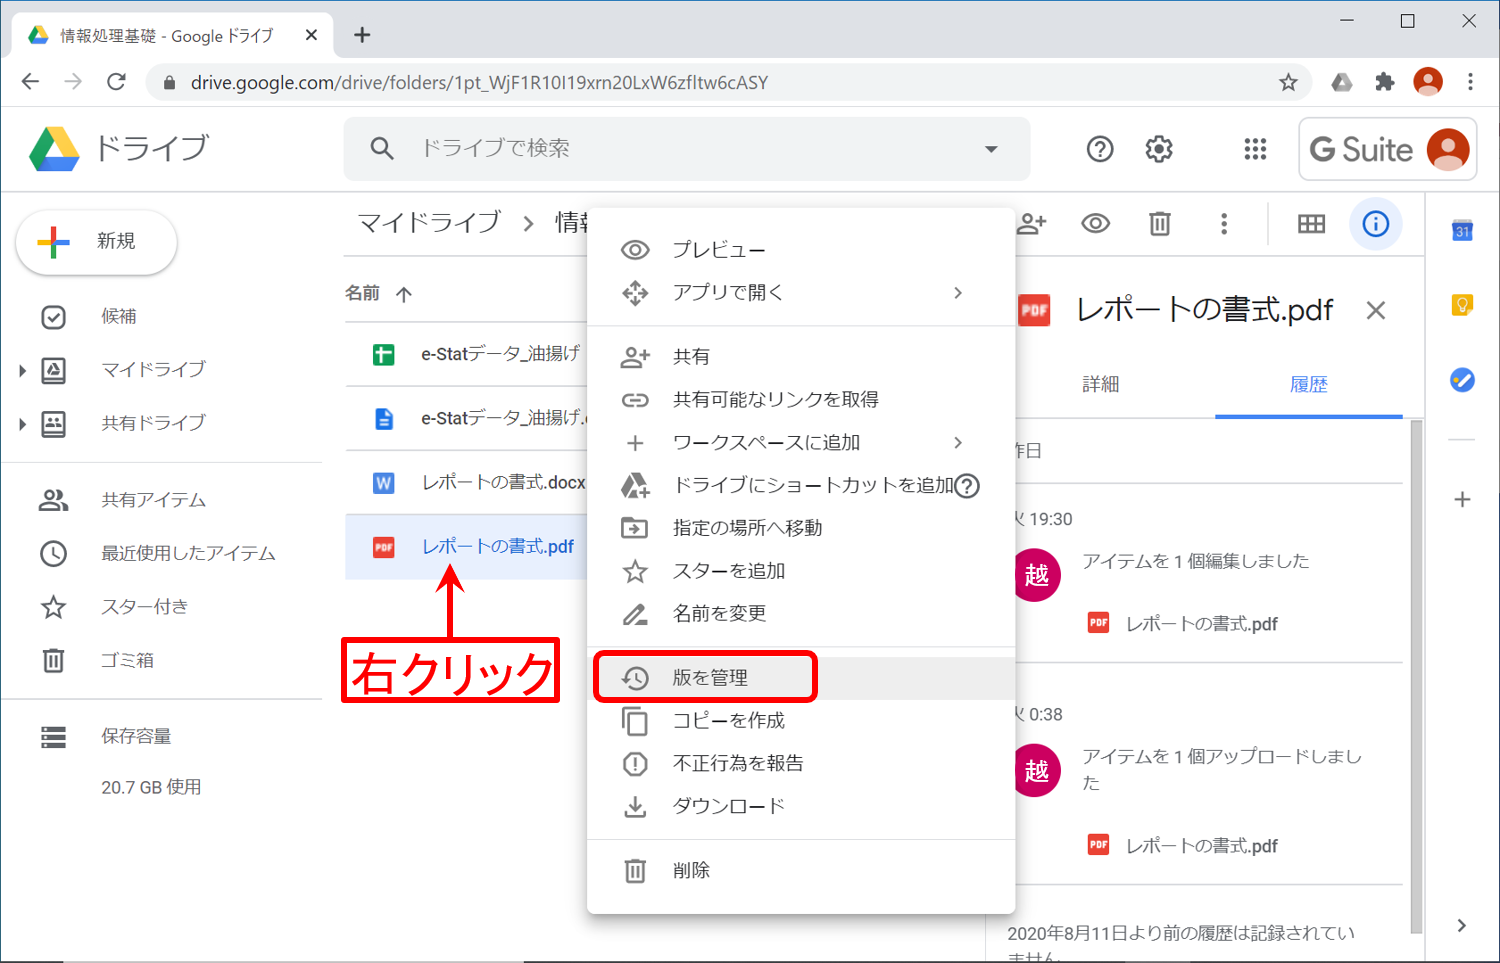The image size is (1500, 963).
Task: Reload the page button
Action: tap(116, 82)
